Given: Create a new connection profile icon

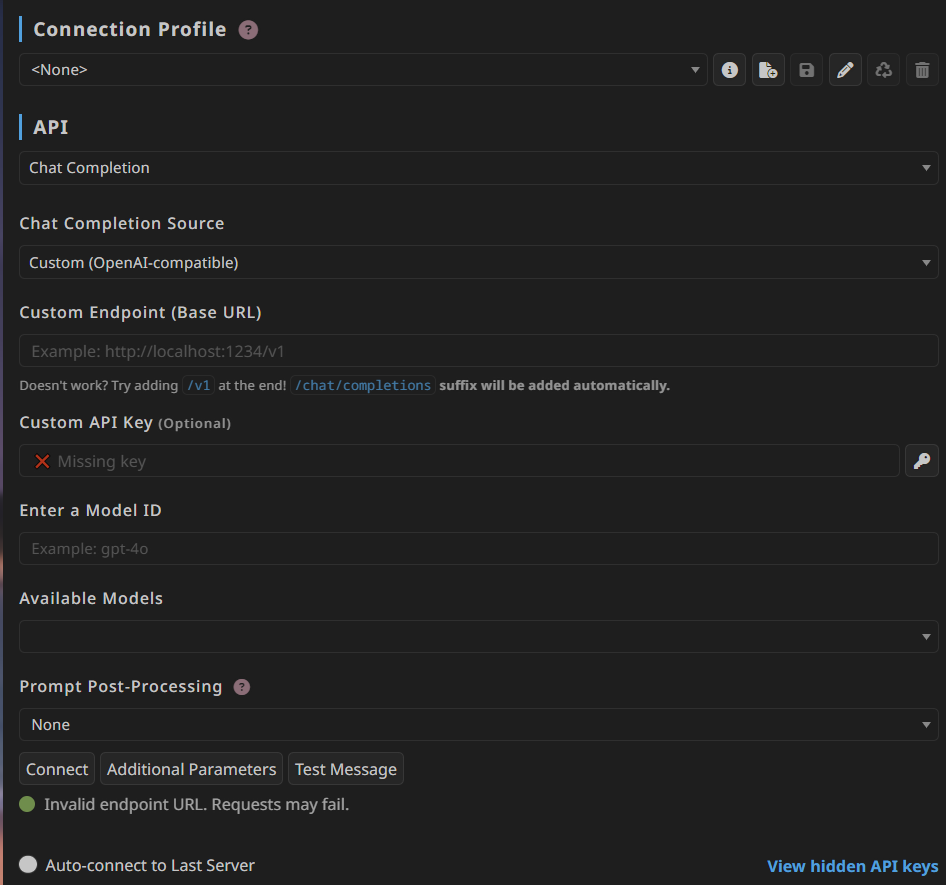Looking at the screenshot, I should tap(768, 70).
